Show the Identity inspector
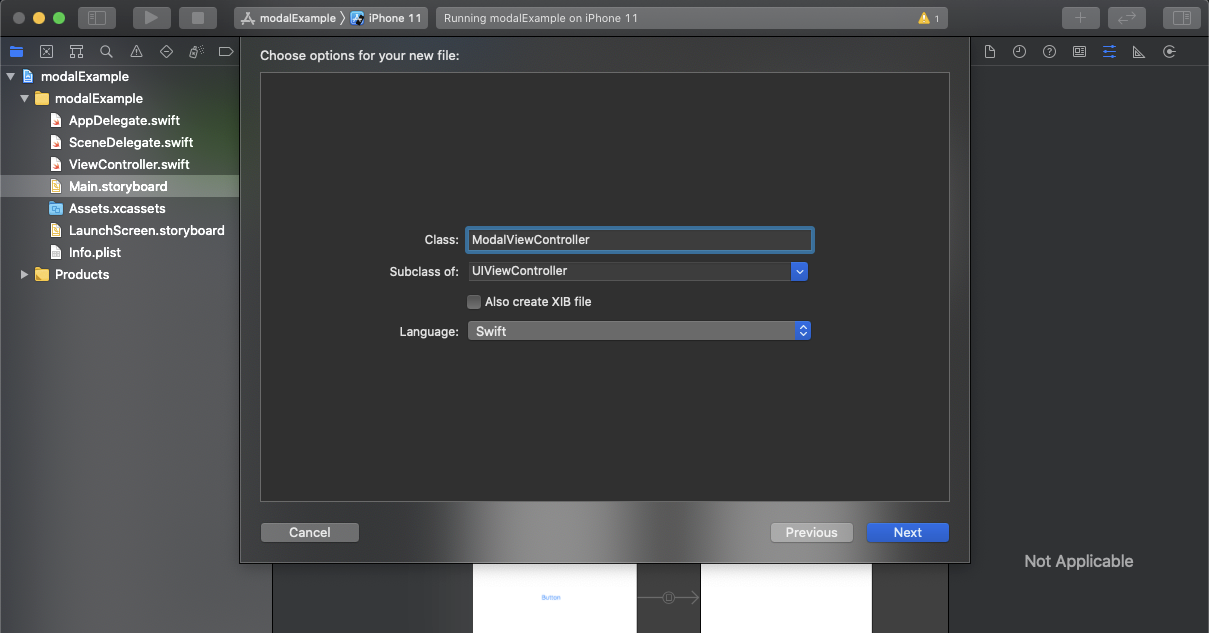 pos(1079,52)
